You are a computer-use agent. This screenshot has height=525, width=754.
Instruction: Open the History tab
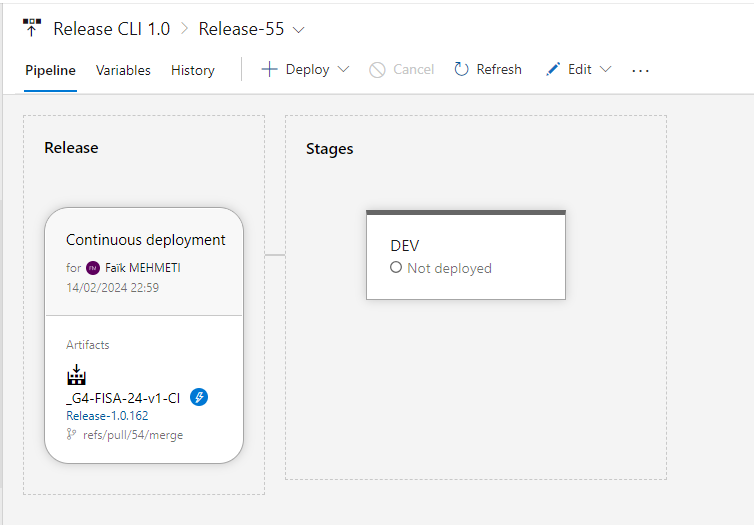pyautogui.click(x=193, y=70)
